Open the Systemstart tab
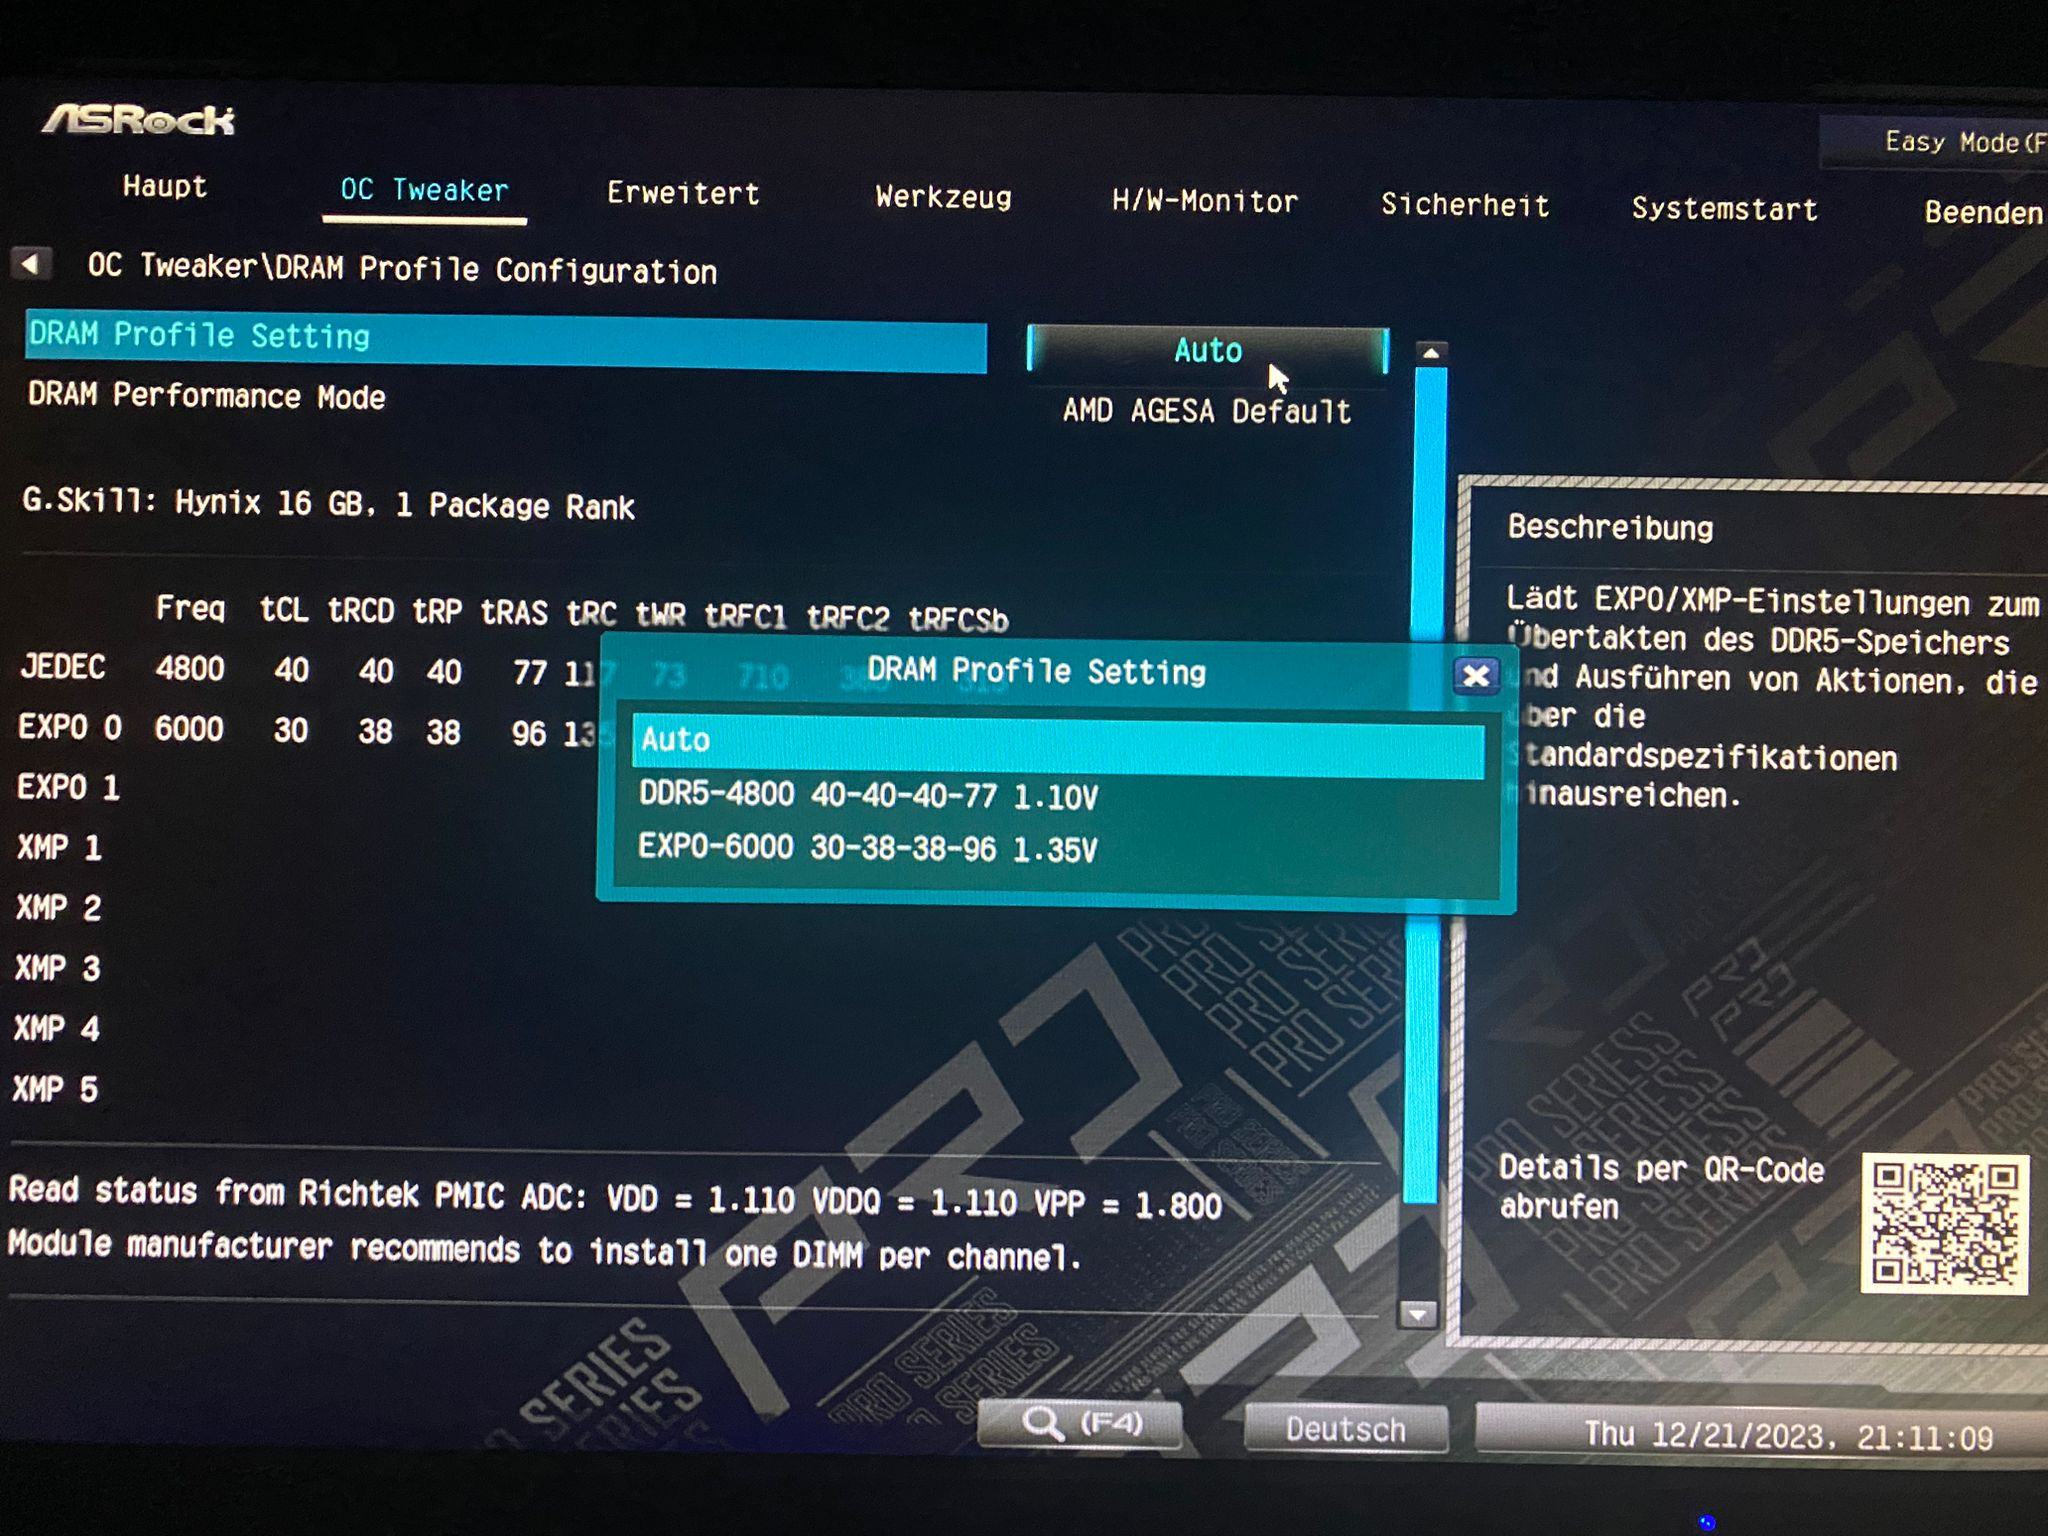 click(1724, 209)
